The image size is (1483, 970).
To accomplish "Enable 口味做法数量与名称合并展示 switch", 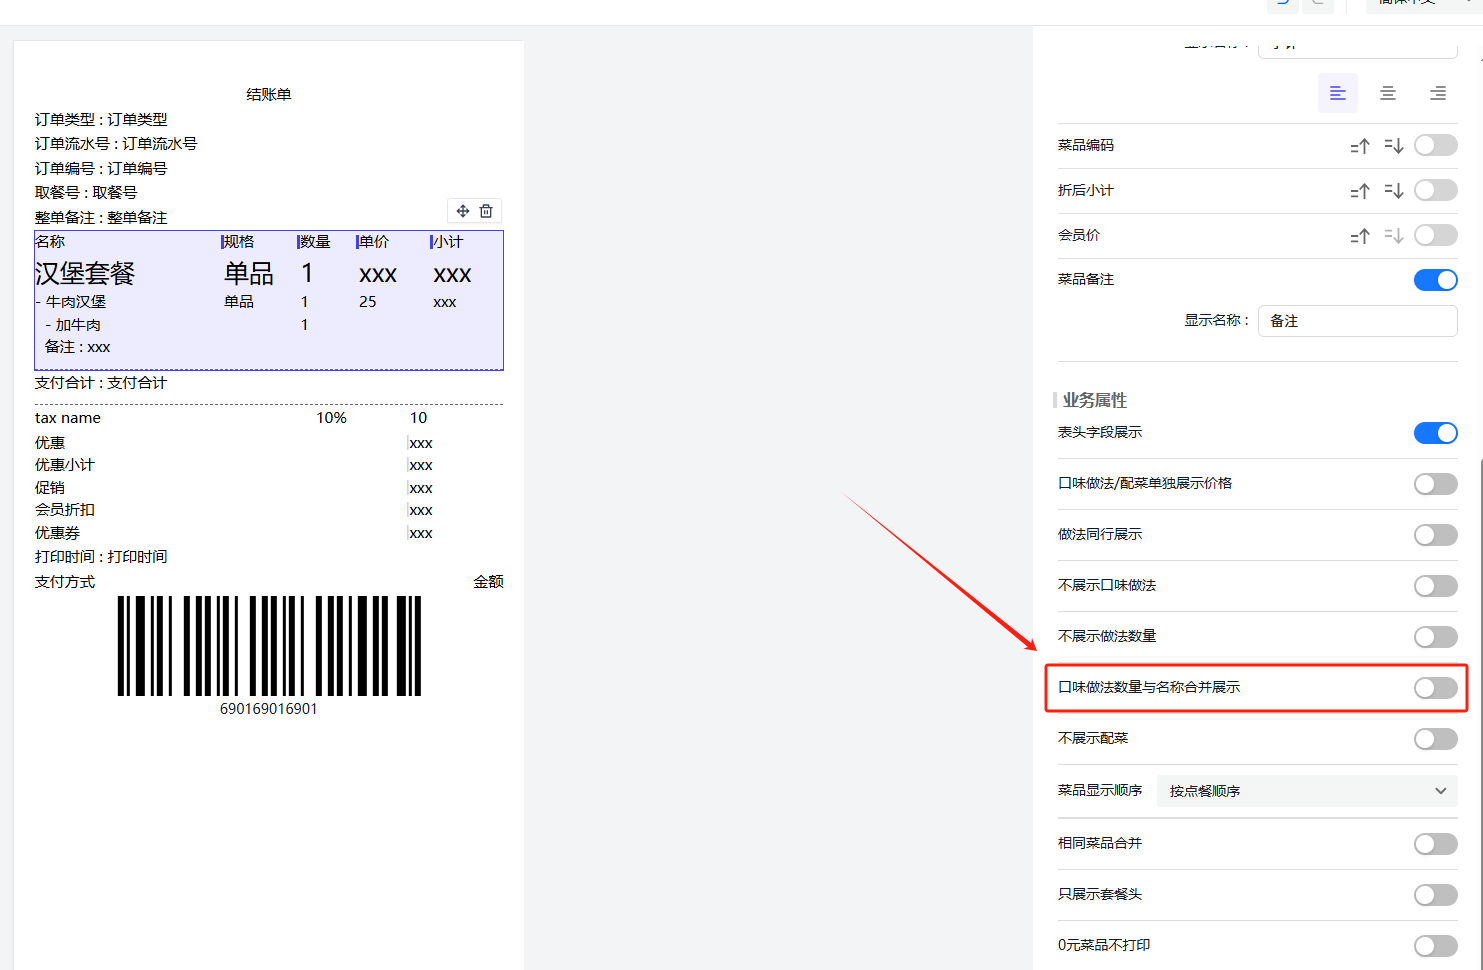I will point(1435,688).
